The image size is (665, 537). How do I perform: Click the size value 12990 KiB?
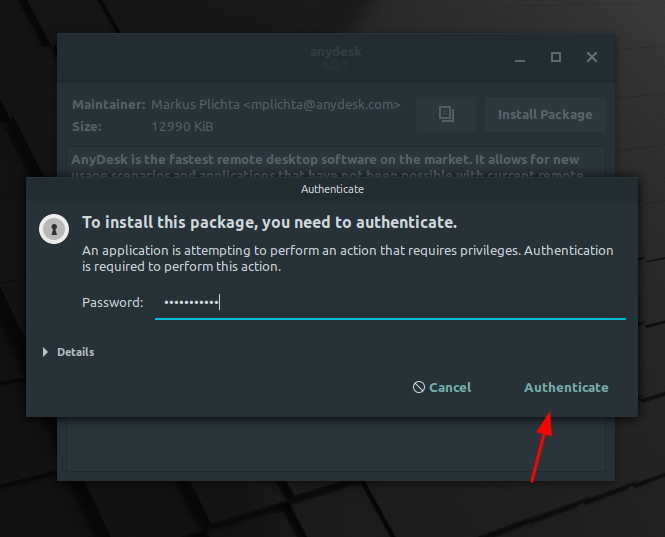click(182, 127)
